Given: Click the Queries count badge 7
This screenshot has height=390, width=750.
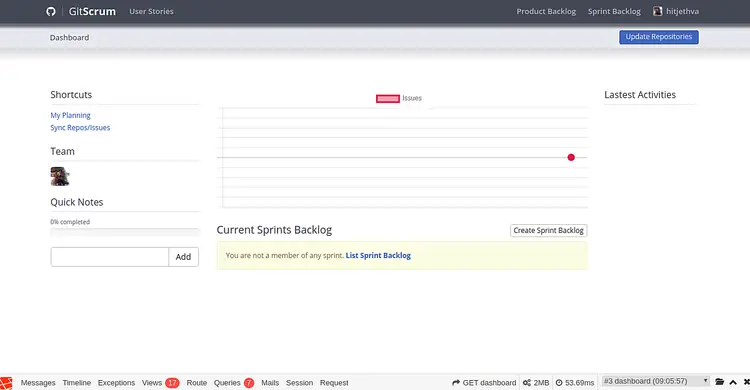Looking at the screenshot, I should tap(249, 383).
